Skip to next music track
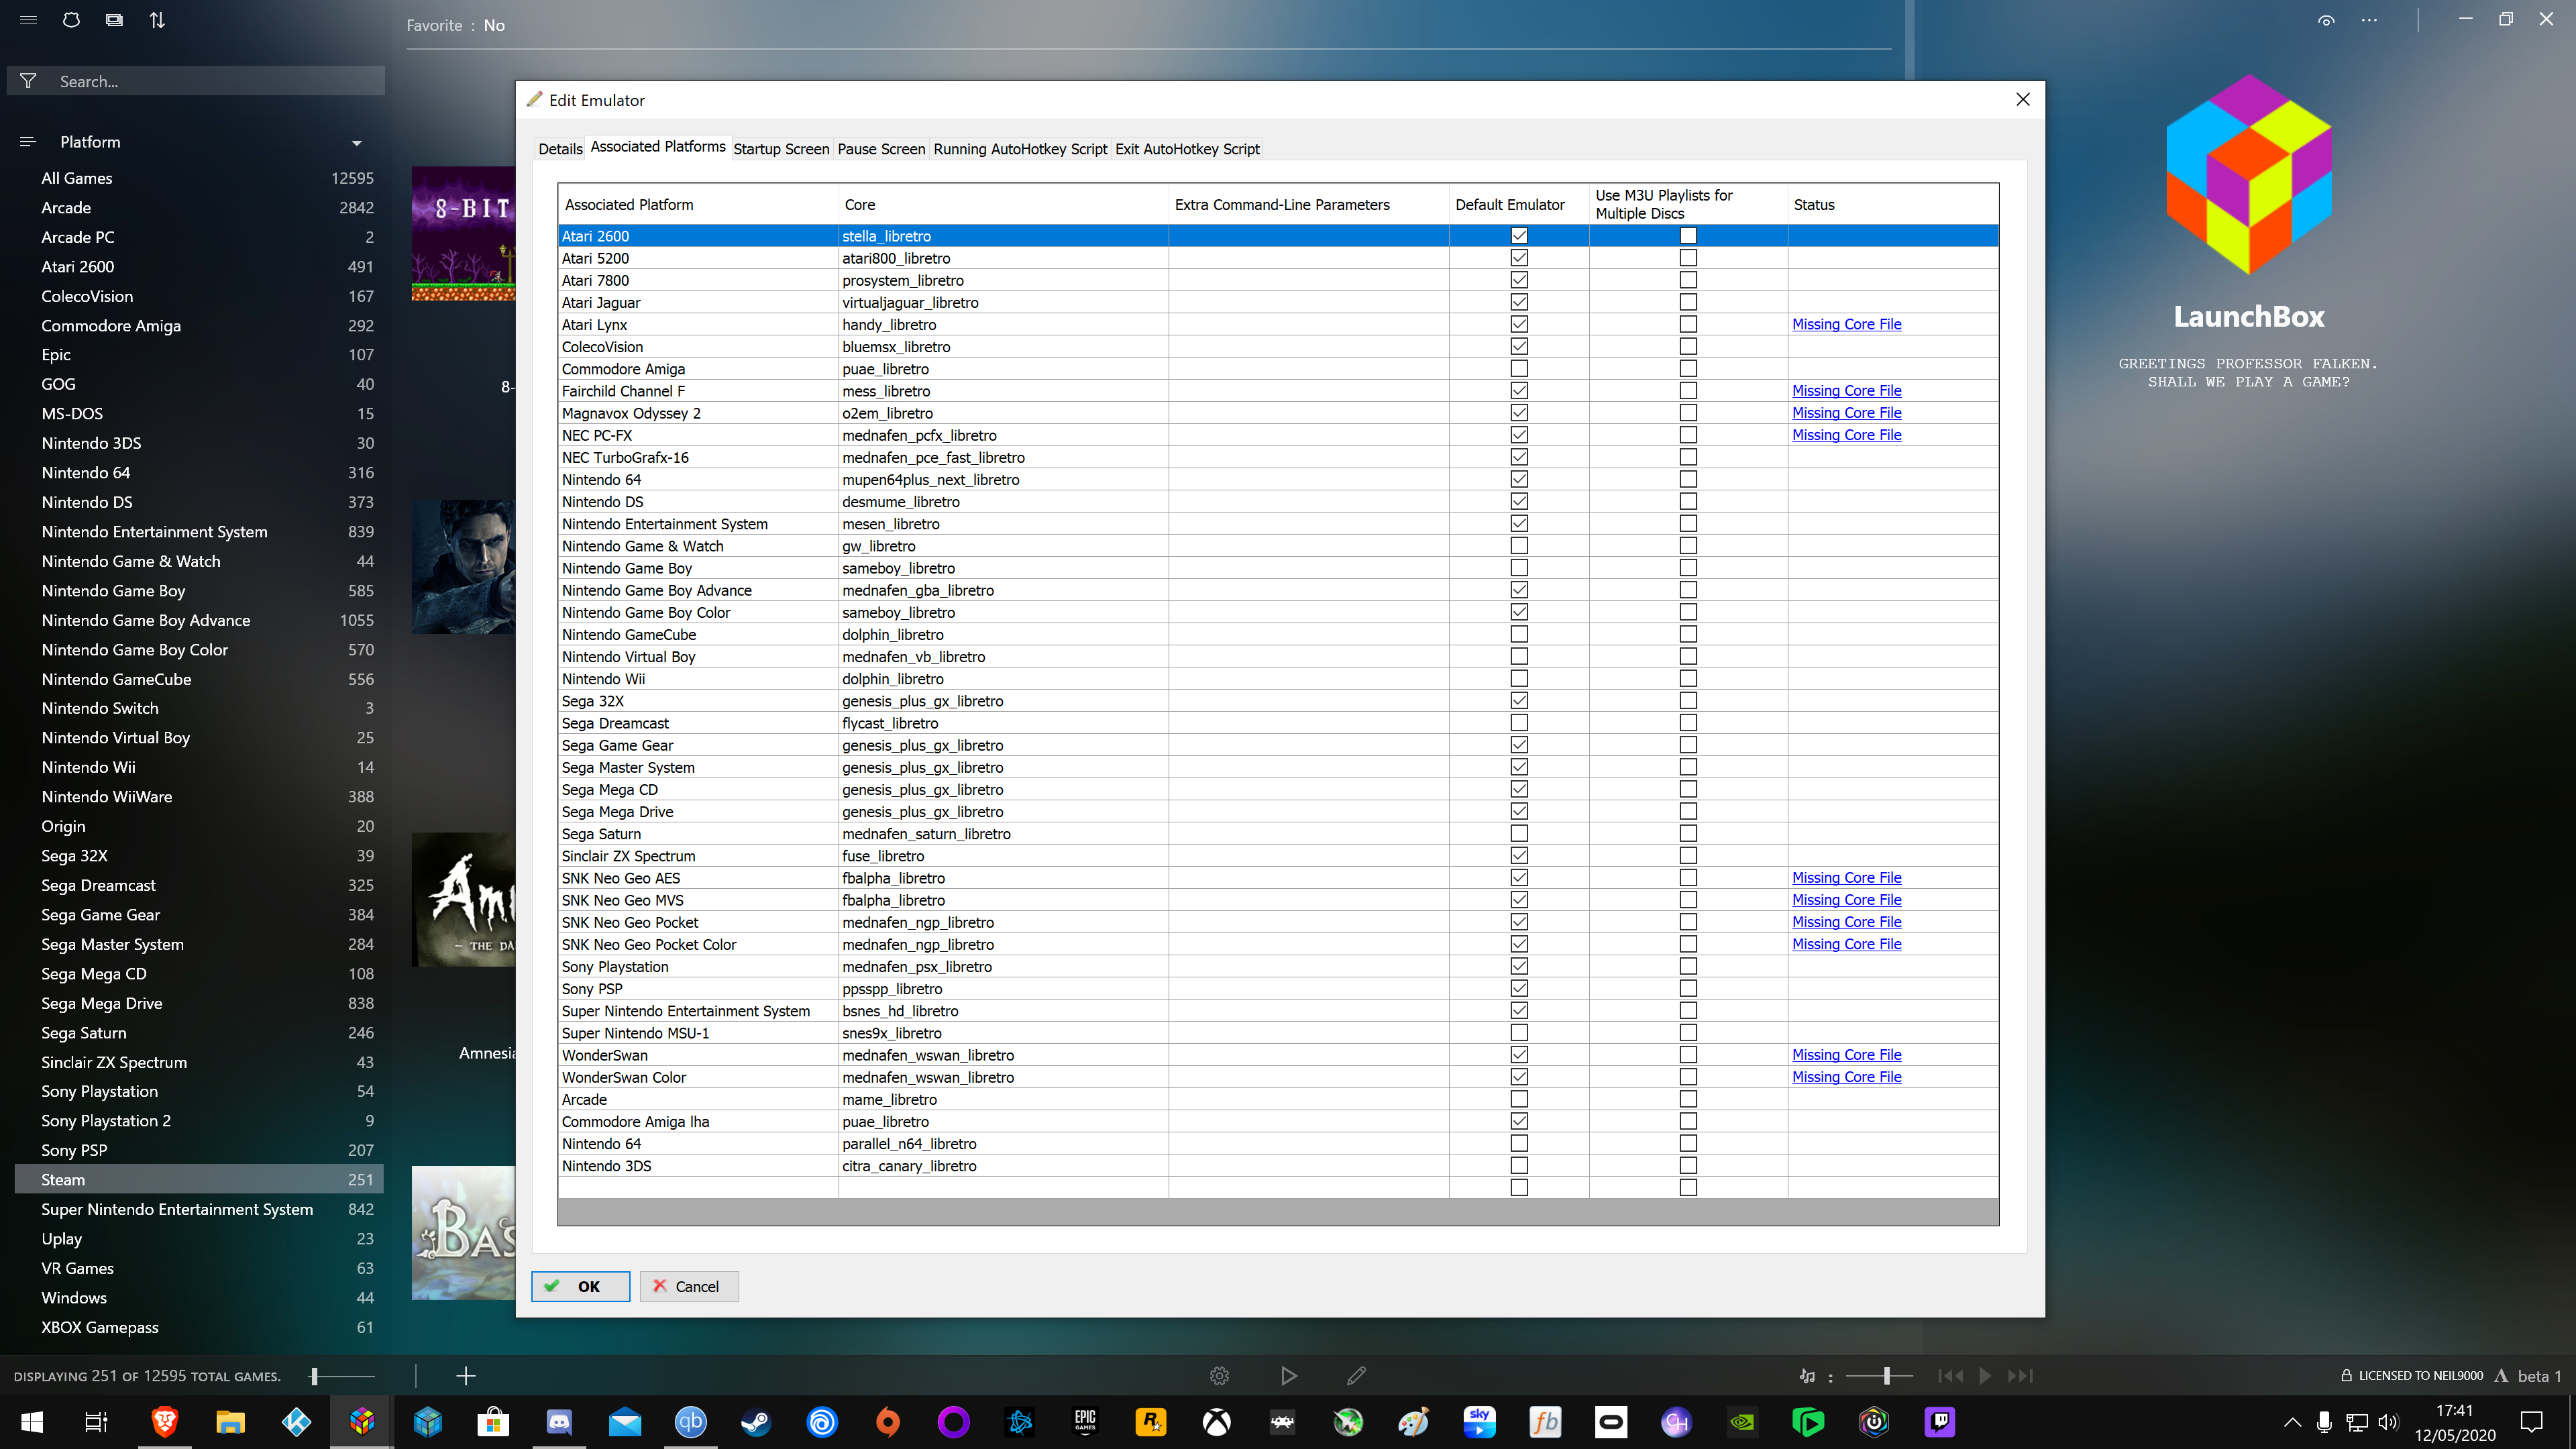The height and width of the screenshot is (1449, 2576). tap(2020, 1376)
